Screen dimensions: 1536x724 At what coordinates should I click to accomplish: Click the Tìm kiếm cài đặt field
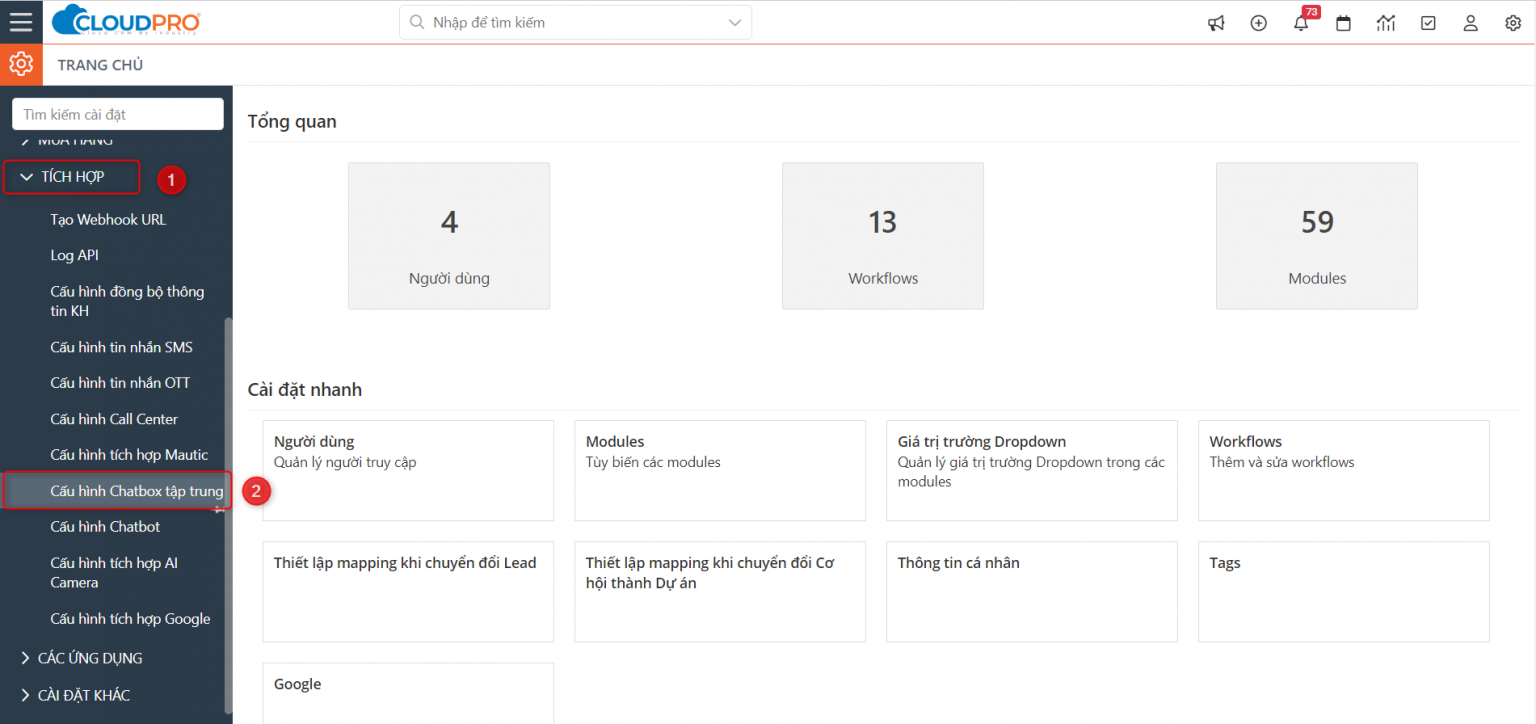tap(118, 114)
